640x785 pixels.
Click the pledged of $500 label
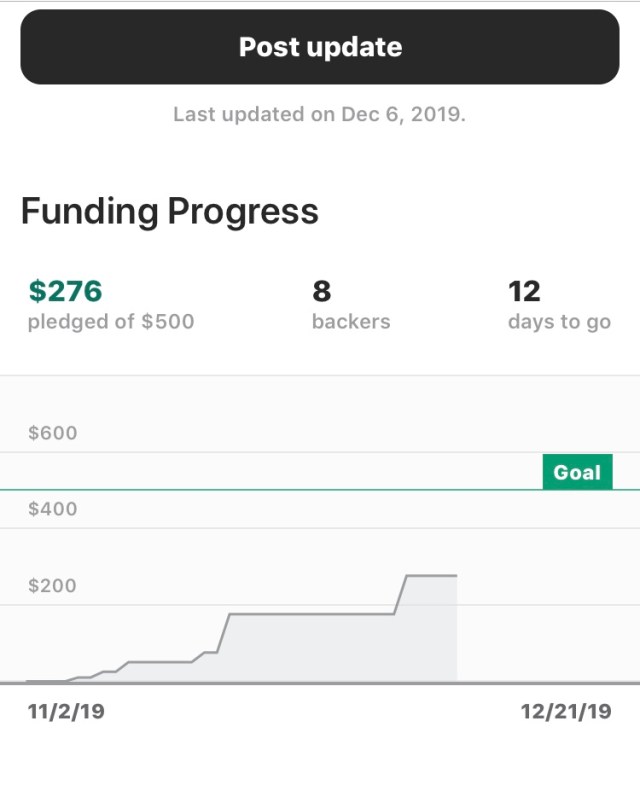pos(111,322)
